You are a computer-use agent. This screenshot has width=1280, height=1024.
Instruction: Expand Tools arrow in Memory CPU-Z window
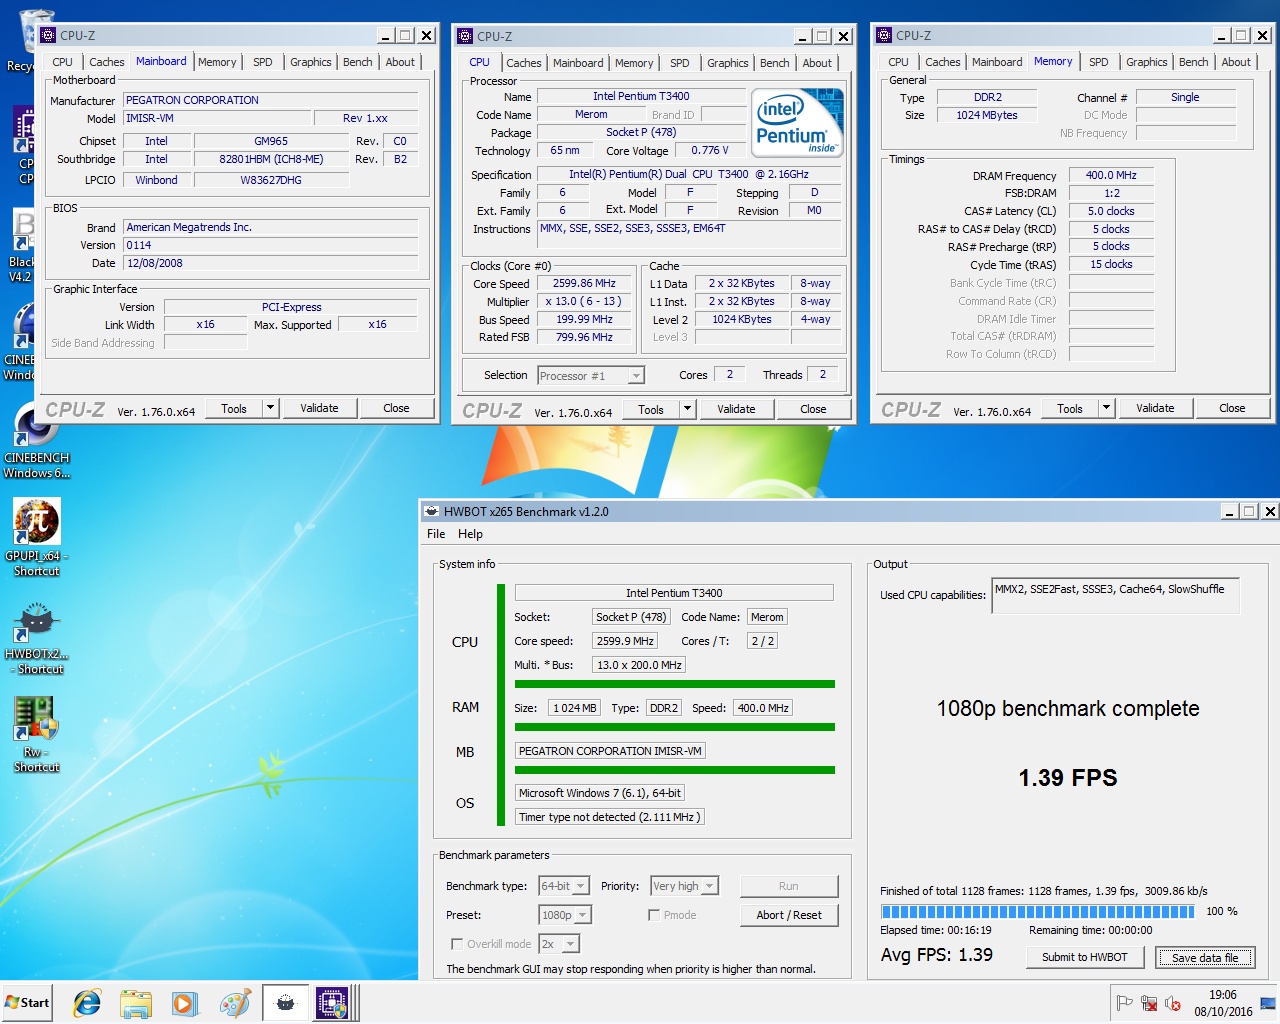1106,408
